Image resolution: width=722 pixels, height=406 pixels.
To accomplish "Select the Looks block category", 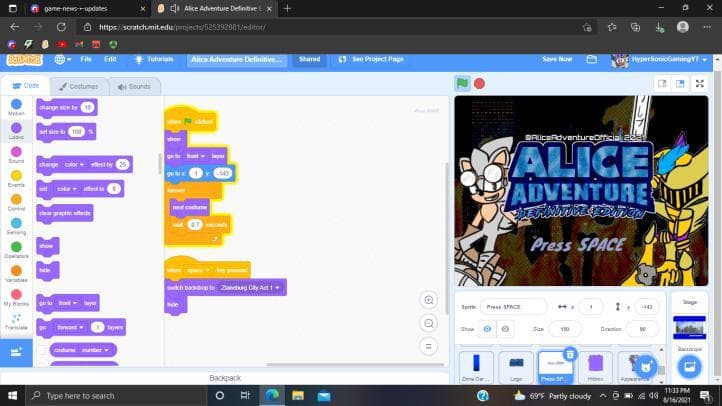I will coord(16,131).
